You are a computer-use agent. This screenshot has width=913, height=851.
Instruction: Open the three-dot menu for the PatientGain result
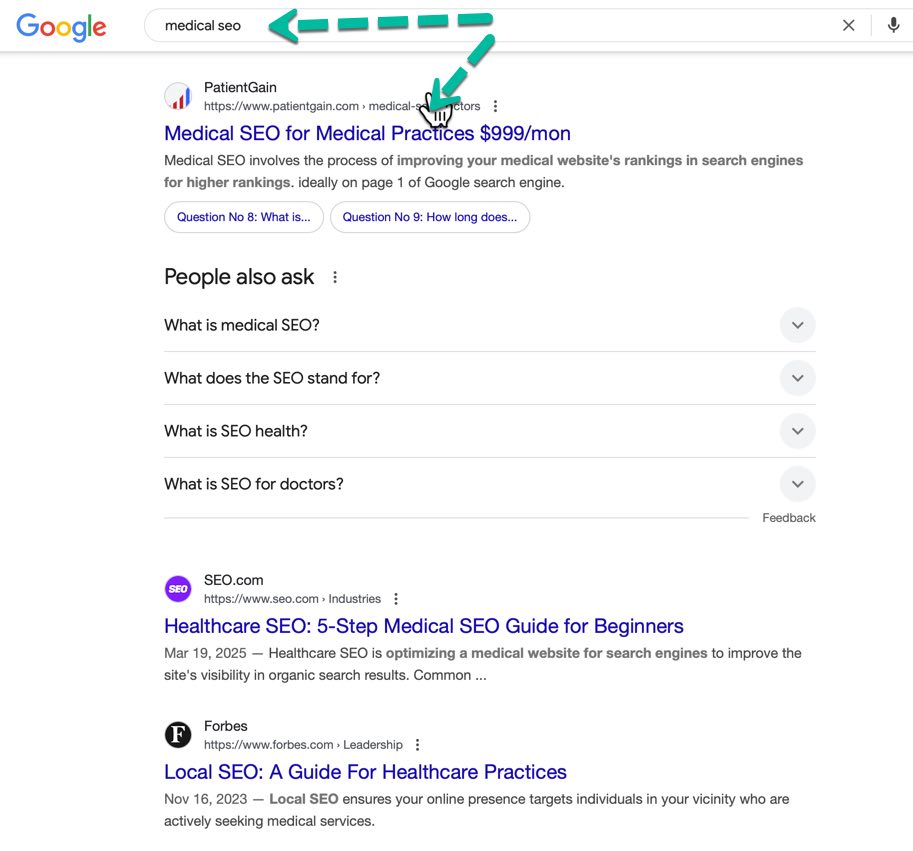pos(495,106)
